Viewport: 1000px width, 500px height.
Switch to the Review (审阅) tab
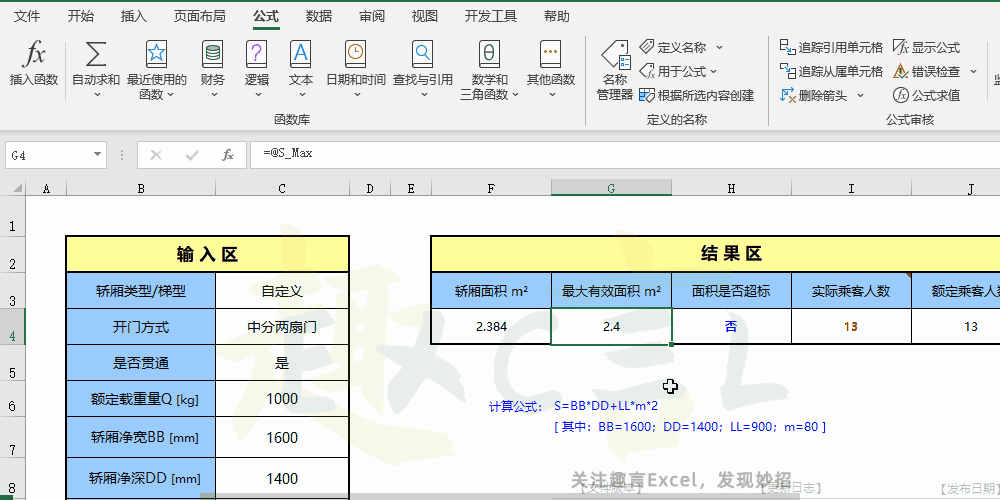(372, 17)
